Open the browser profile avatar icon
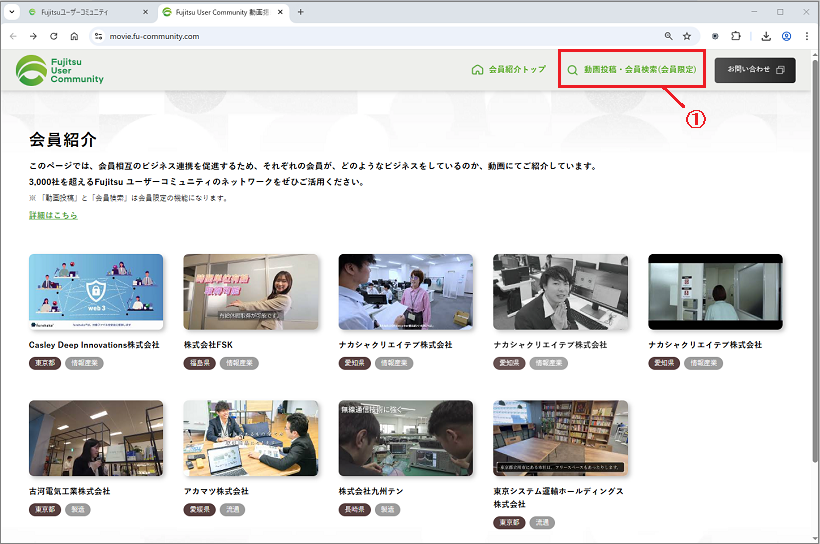The image size is (820, 544). pos(786,36)
